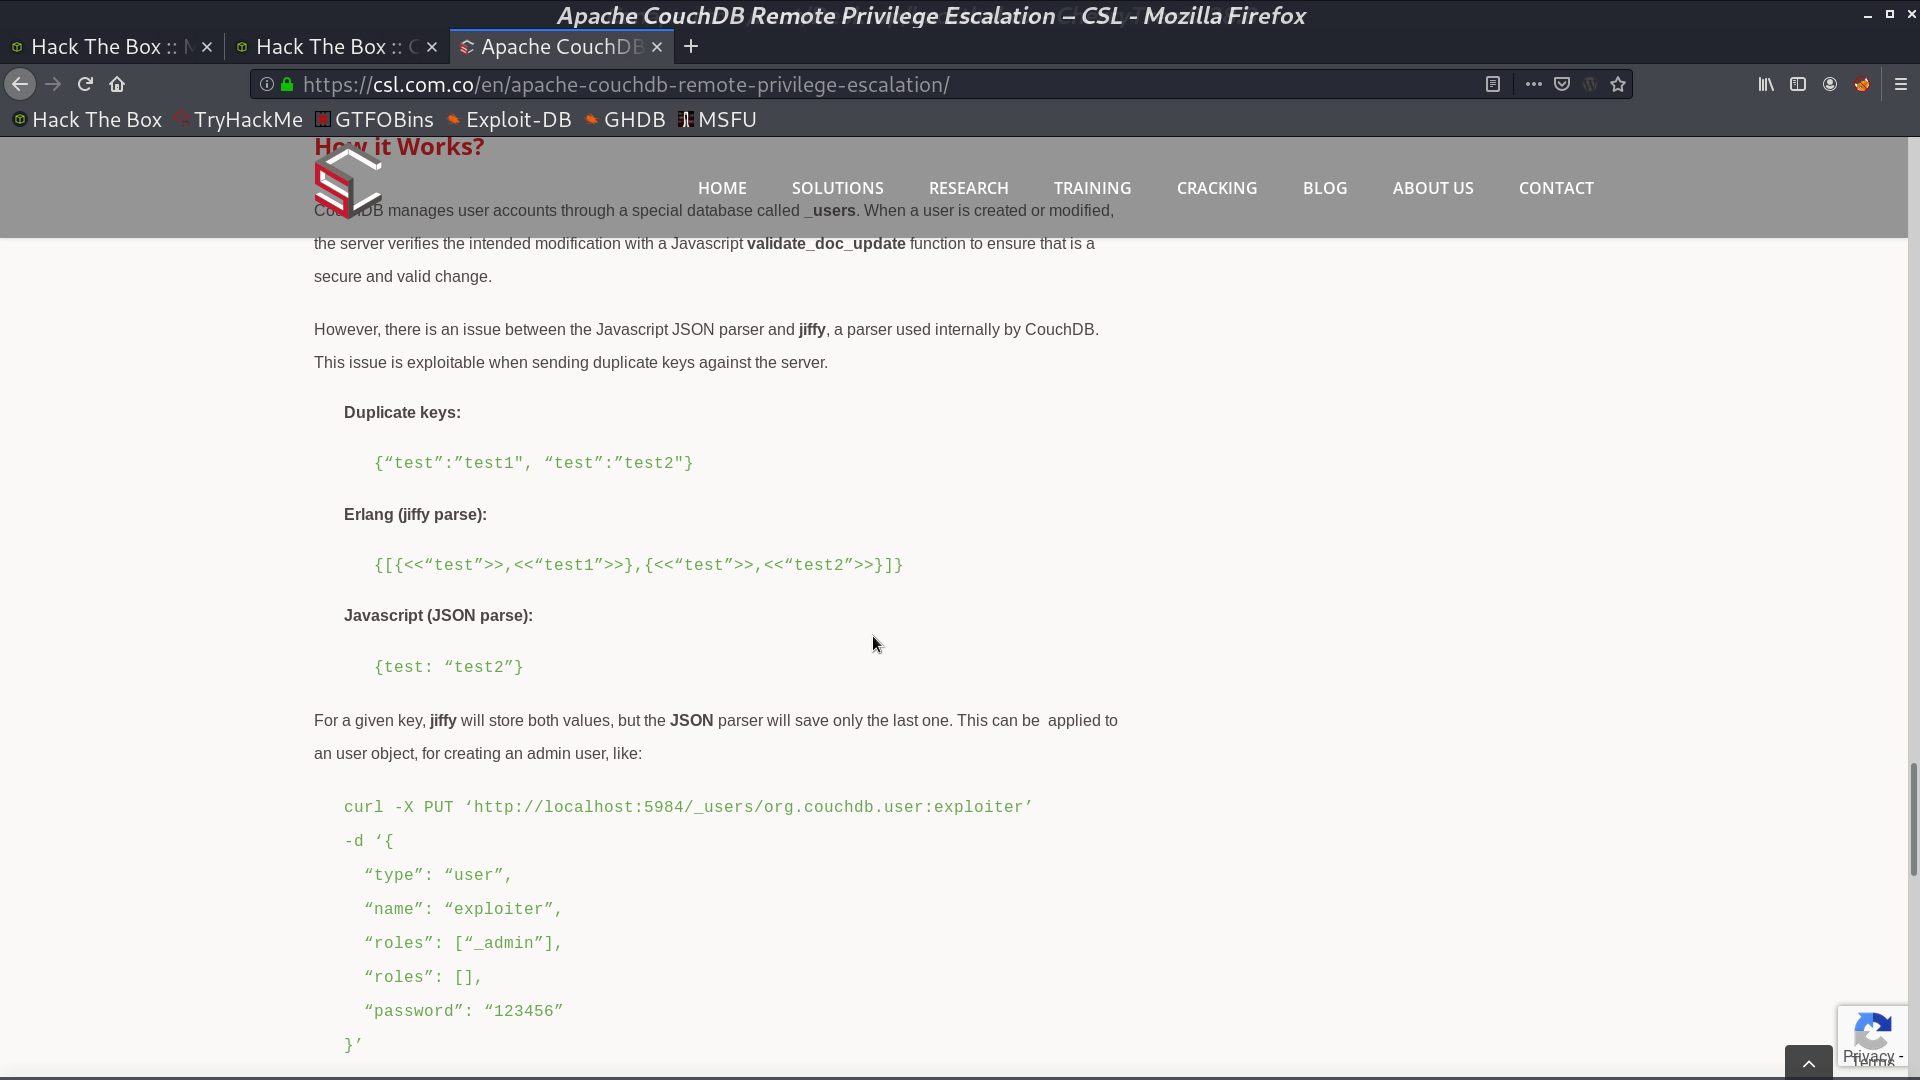This screenshot has width=1920, height=1080.
Task: Click the curl -X PUT command line
Action: click(688, 807)
